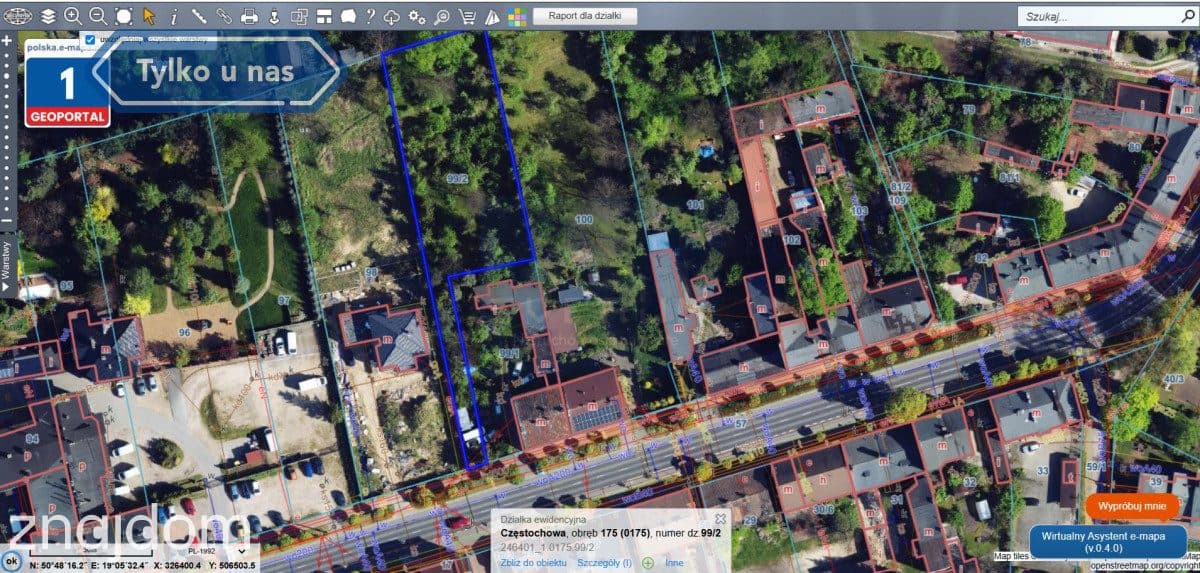The image size is (1200, 573).
Task: Open the colorful grid apps icon
Action: click(516, 15)
